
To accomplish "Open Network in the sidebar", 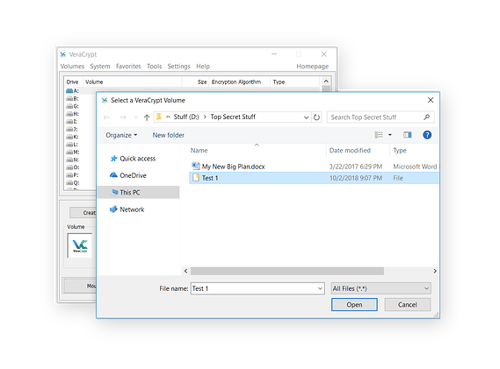I will [x=127, y=209].
